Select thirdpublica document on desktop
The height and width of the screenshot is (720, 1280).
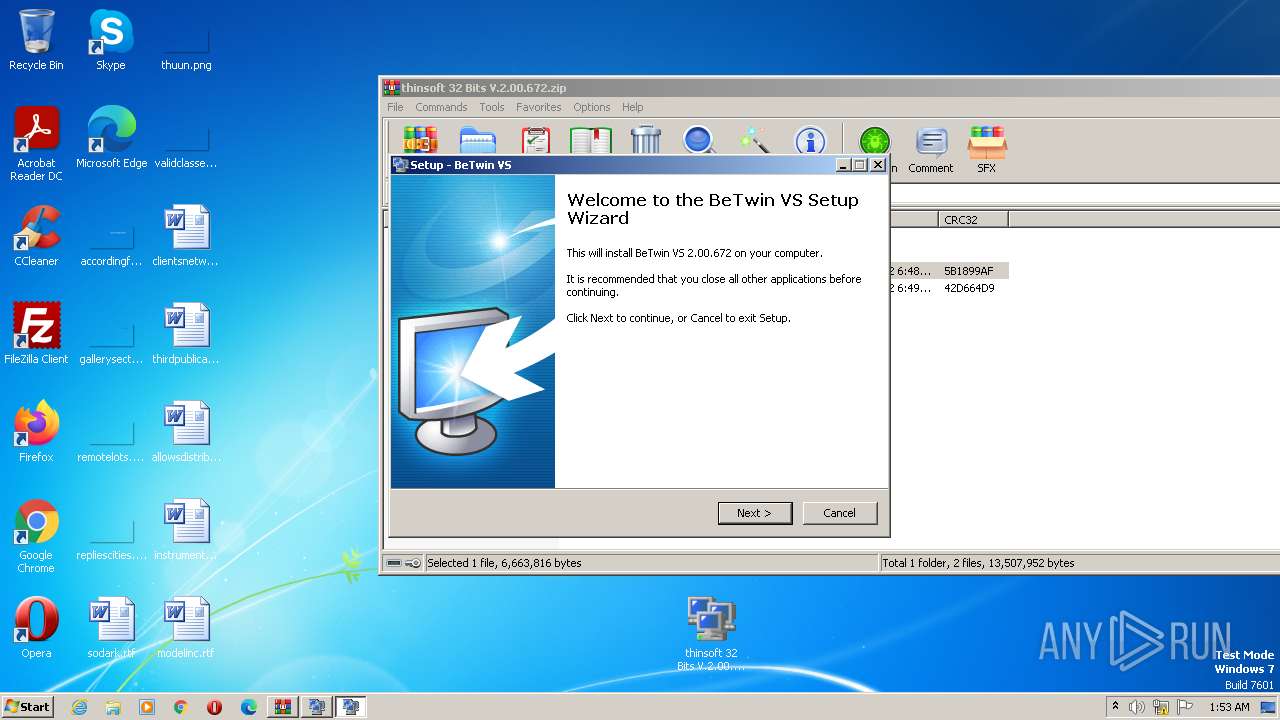point(186,334)
